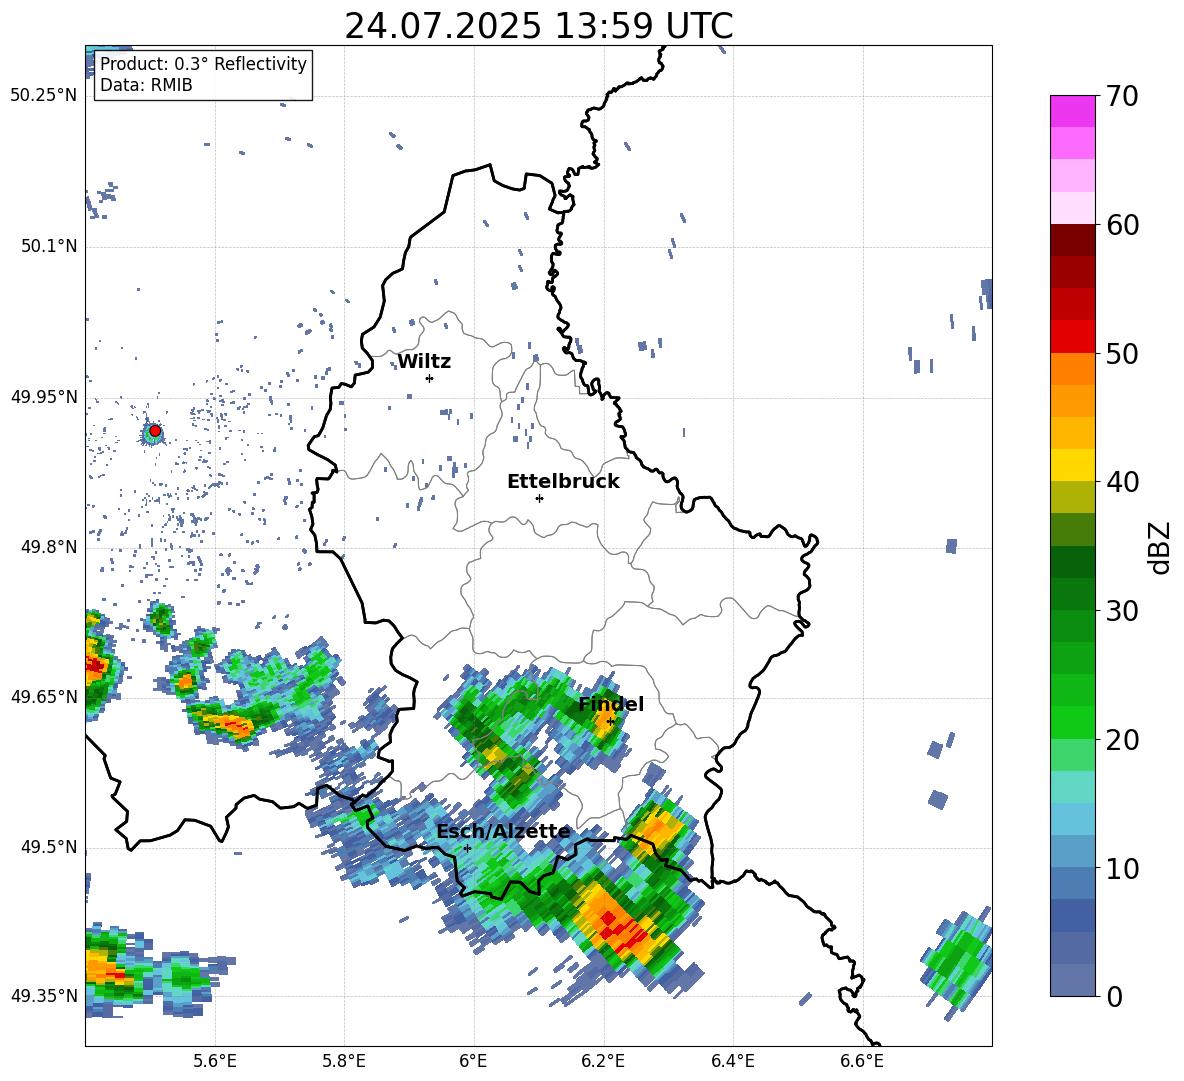
Task: Click the 49.5°N latitude label
Action: [48, 847]
